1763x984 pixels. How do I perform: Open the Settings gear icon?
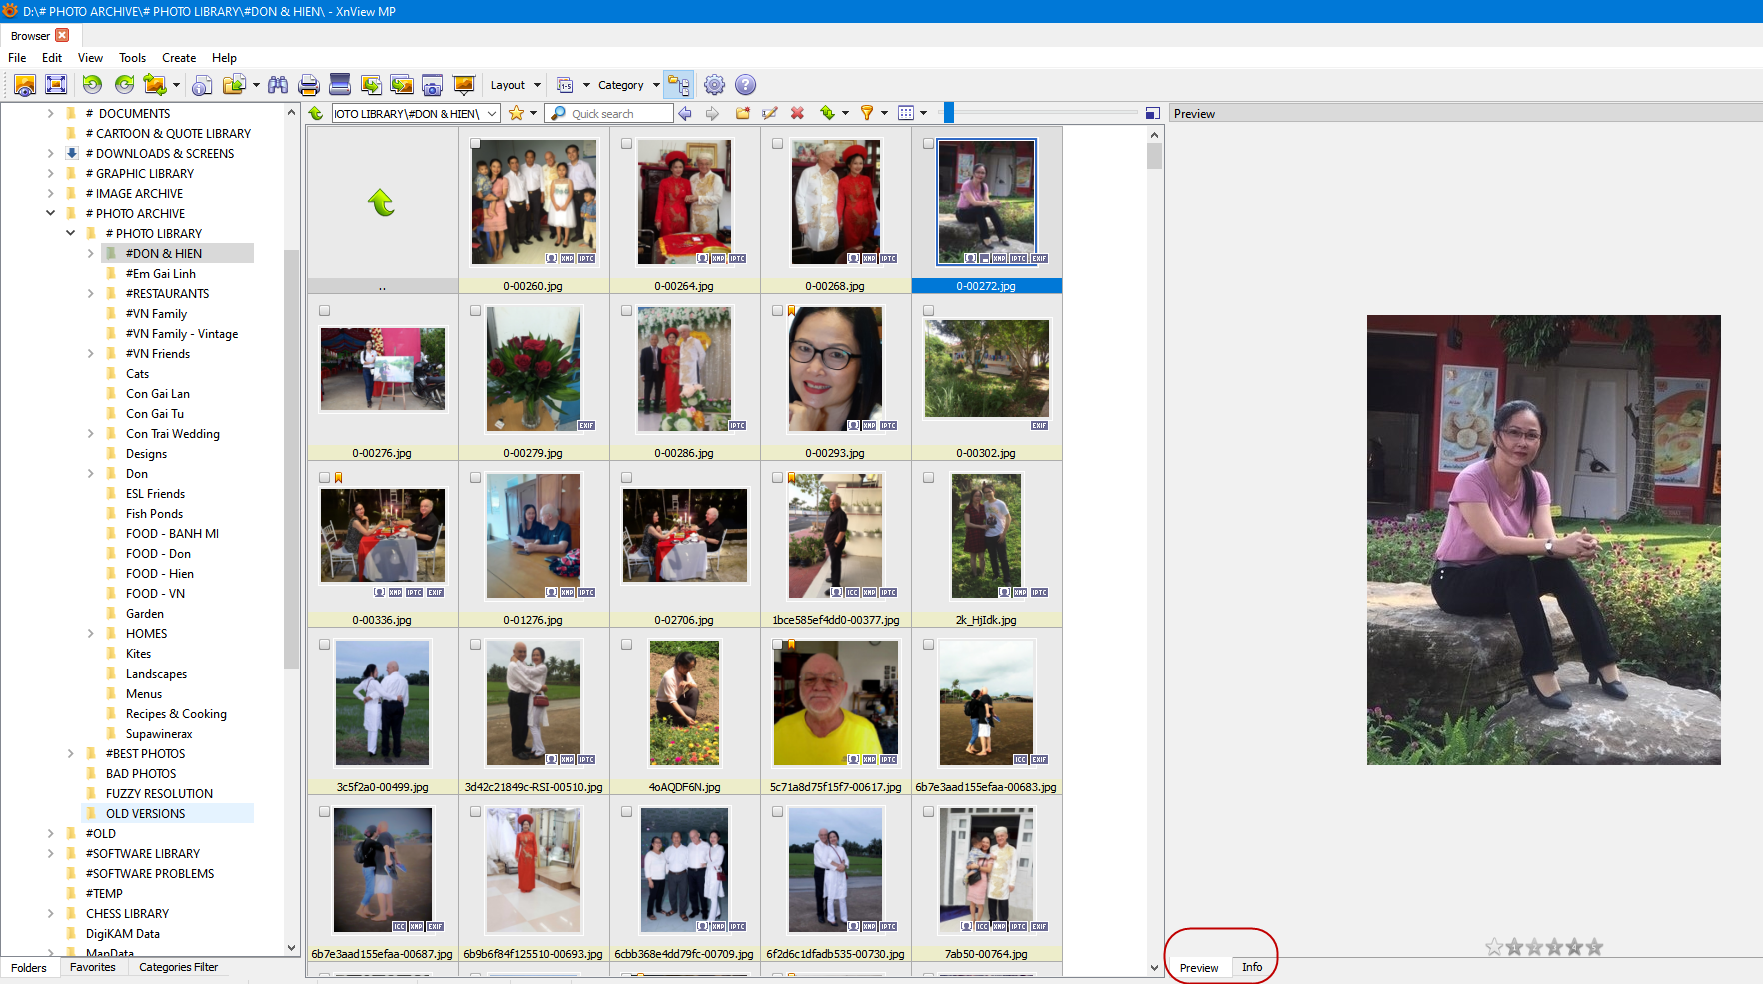(714, 85)
